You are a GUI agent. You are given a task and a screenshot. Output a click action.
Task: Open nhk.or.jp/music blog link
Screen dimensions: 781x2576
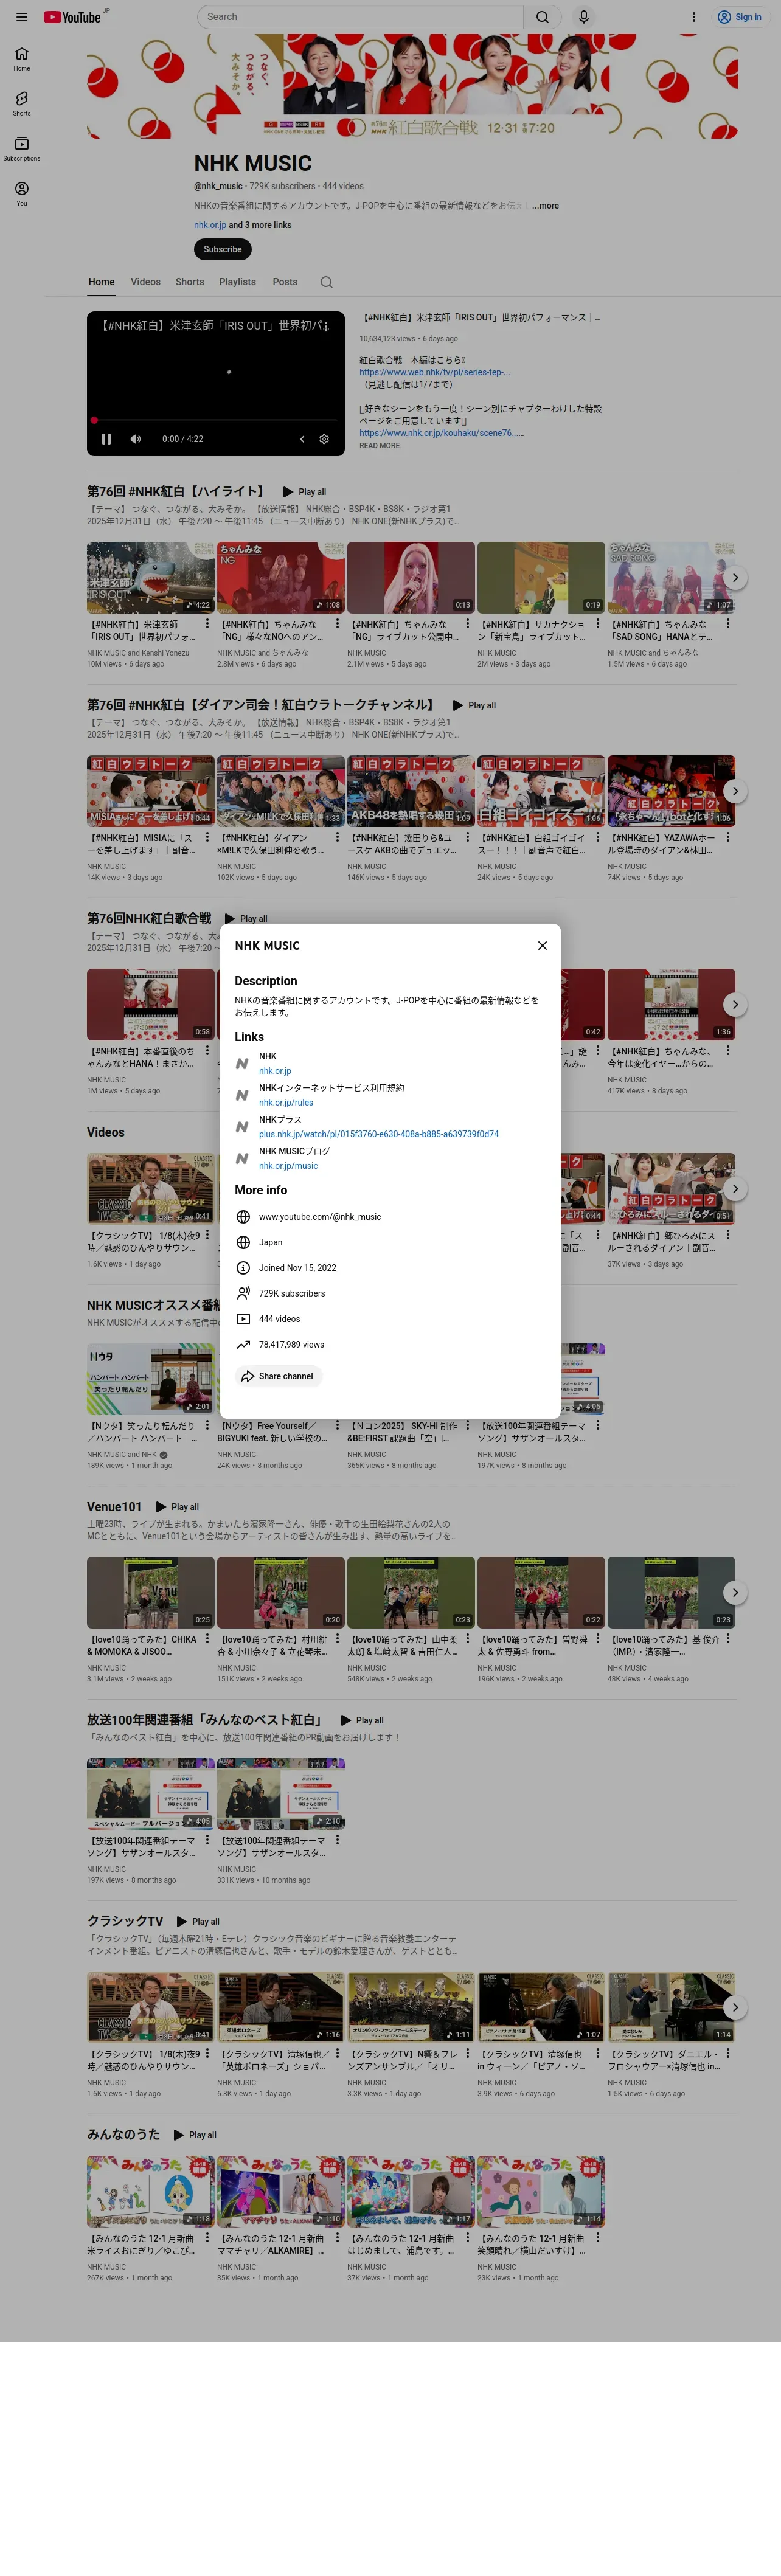click(288, 1166)
